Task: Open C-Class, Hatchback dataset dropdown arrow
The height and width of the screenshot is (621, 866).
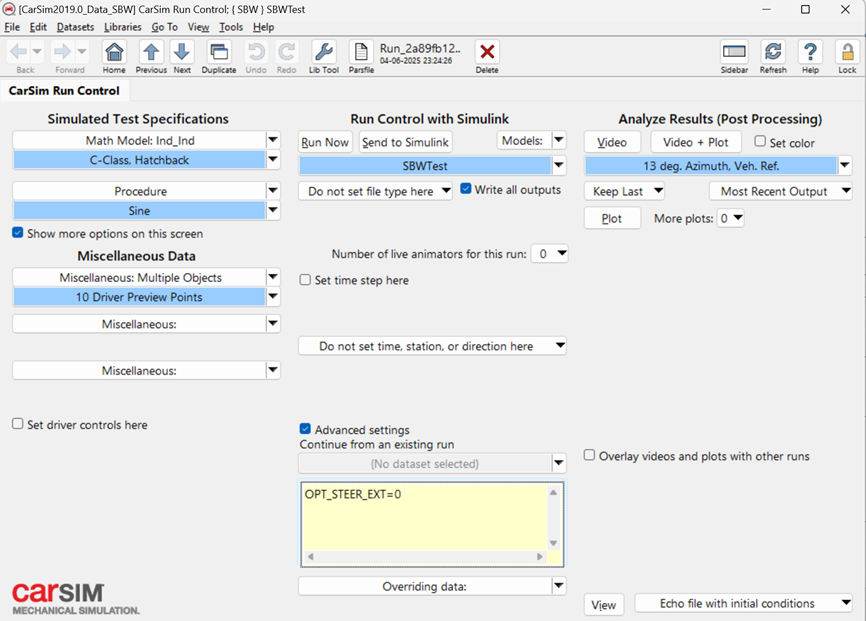Action: tap(273, 160)
